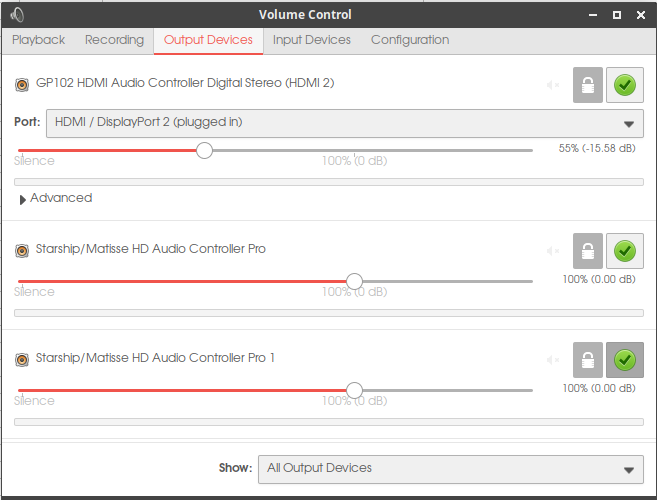Open the Show All Output Devices dropdown

450,468
